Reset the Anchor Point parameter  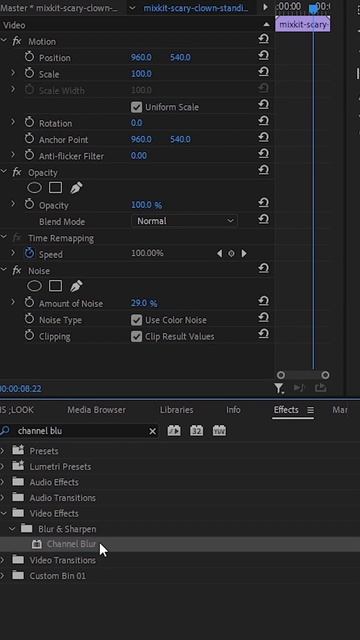pos(264,137)
